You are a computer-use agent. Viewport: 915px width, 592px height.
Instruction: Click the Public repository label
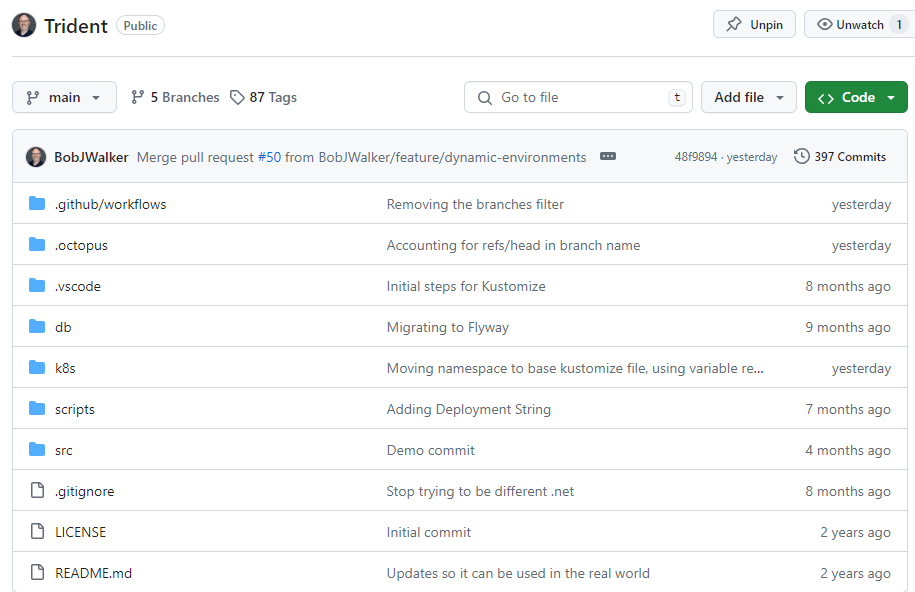coord(140,25)
